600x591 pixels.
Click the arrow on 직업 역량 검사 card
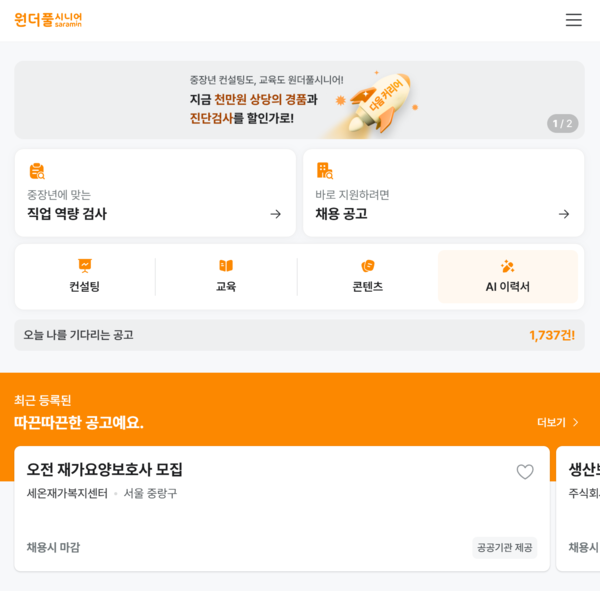[x=276, y=214]
